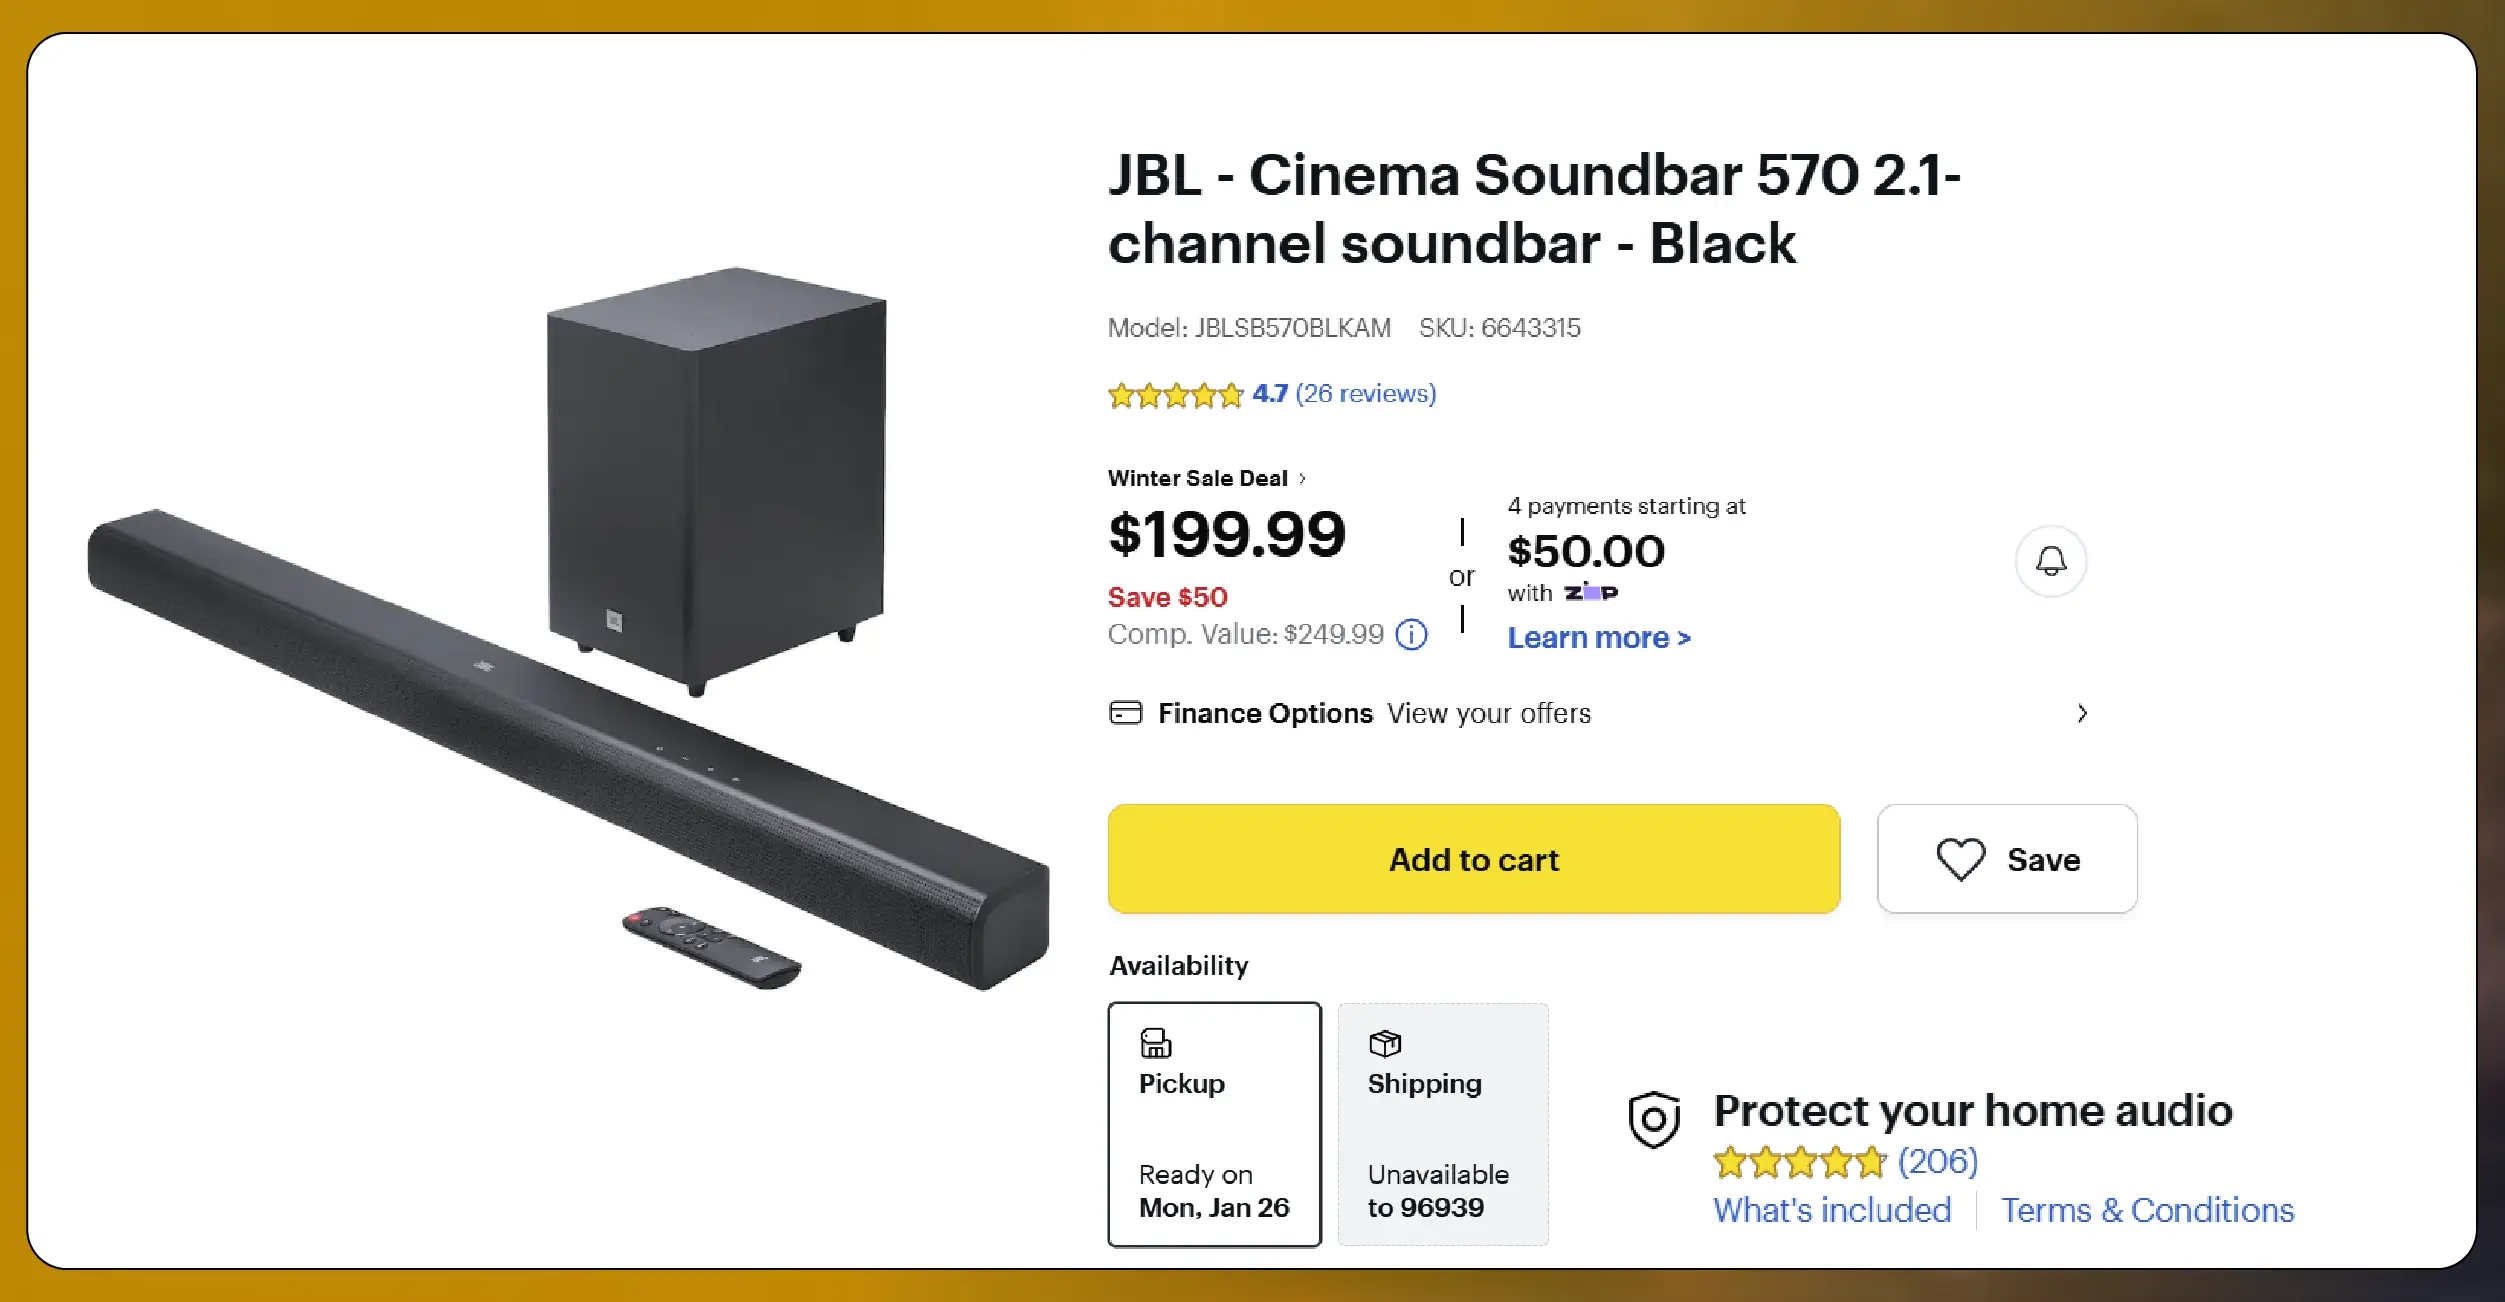Click the price alert bell icon

tap(2051, 561)
